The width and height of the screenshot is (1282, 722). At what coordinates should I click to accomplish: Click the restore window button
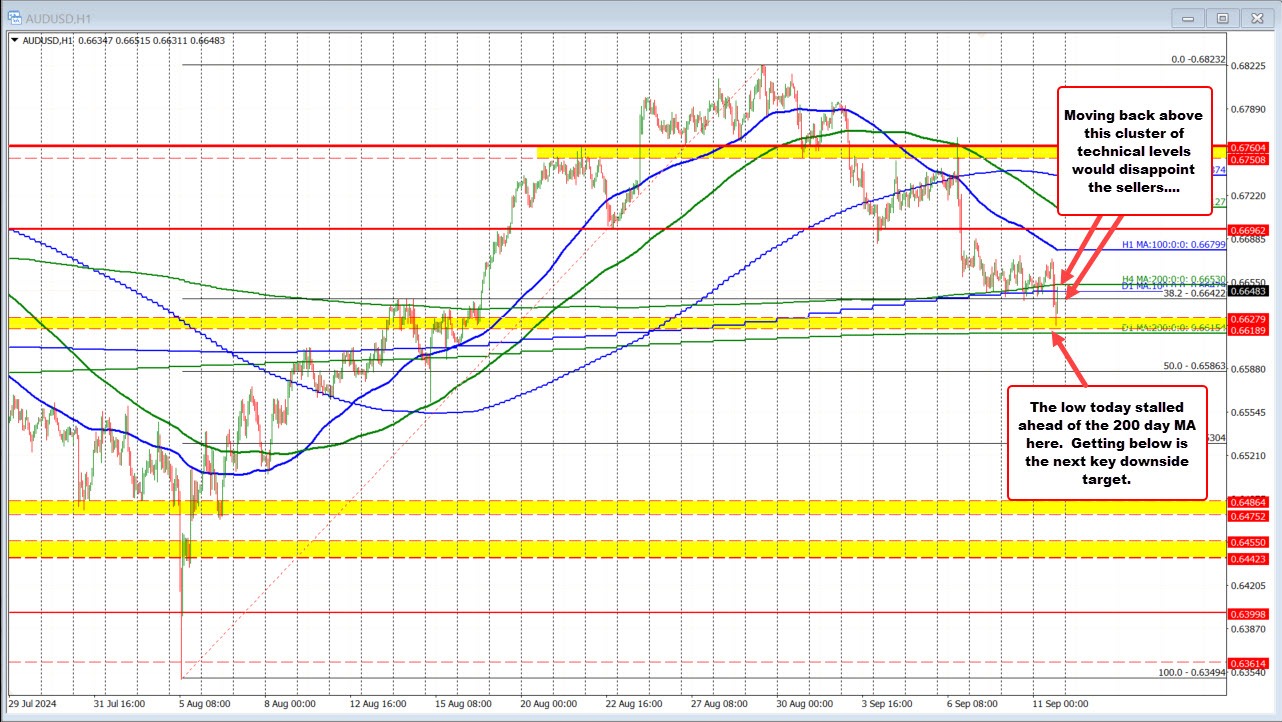pyautogui.click(x=1222, y=17)
